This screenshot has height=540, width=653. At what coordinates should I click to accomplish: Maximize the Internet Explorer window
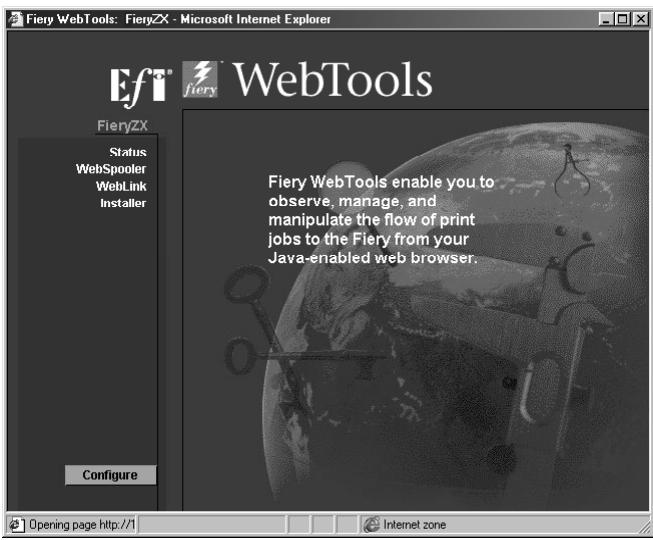tap(622, 19)
